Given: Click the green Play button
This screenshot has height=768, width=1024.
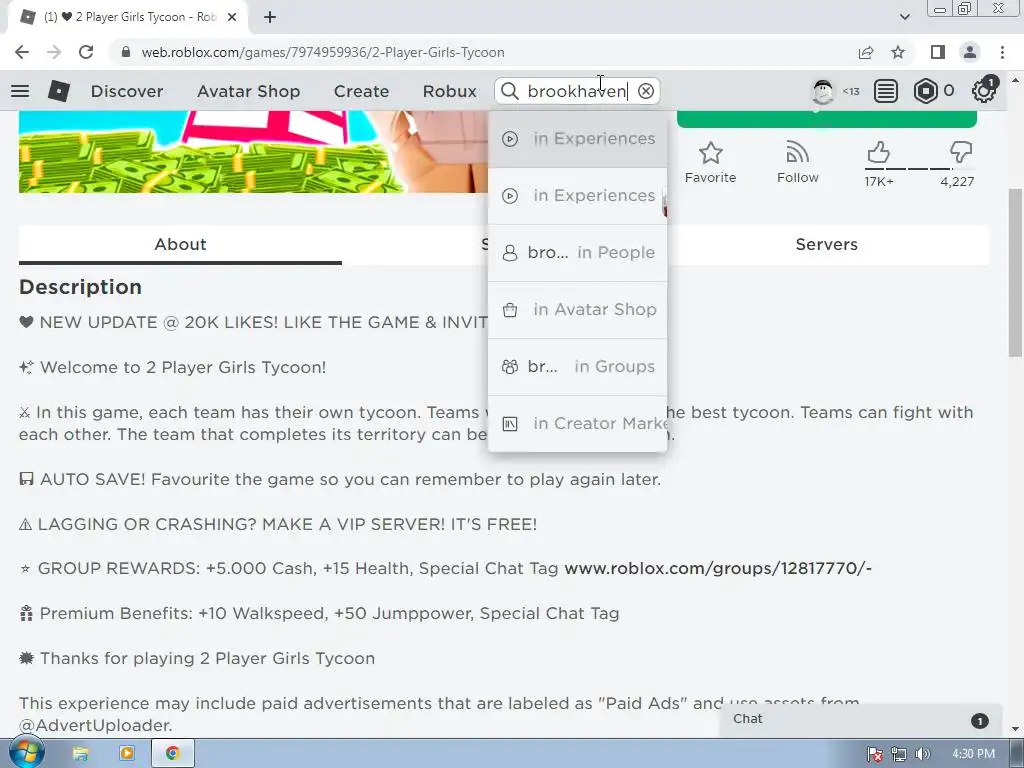Looking at the screenshot, I should (x=827, y=118).
